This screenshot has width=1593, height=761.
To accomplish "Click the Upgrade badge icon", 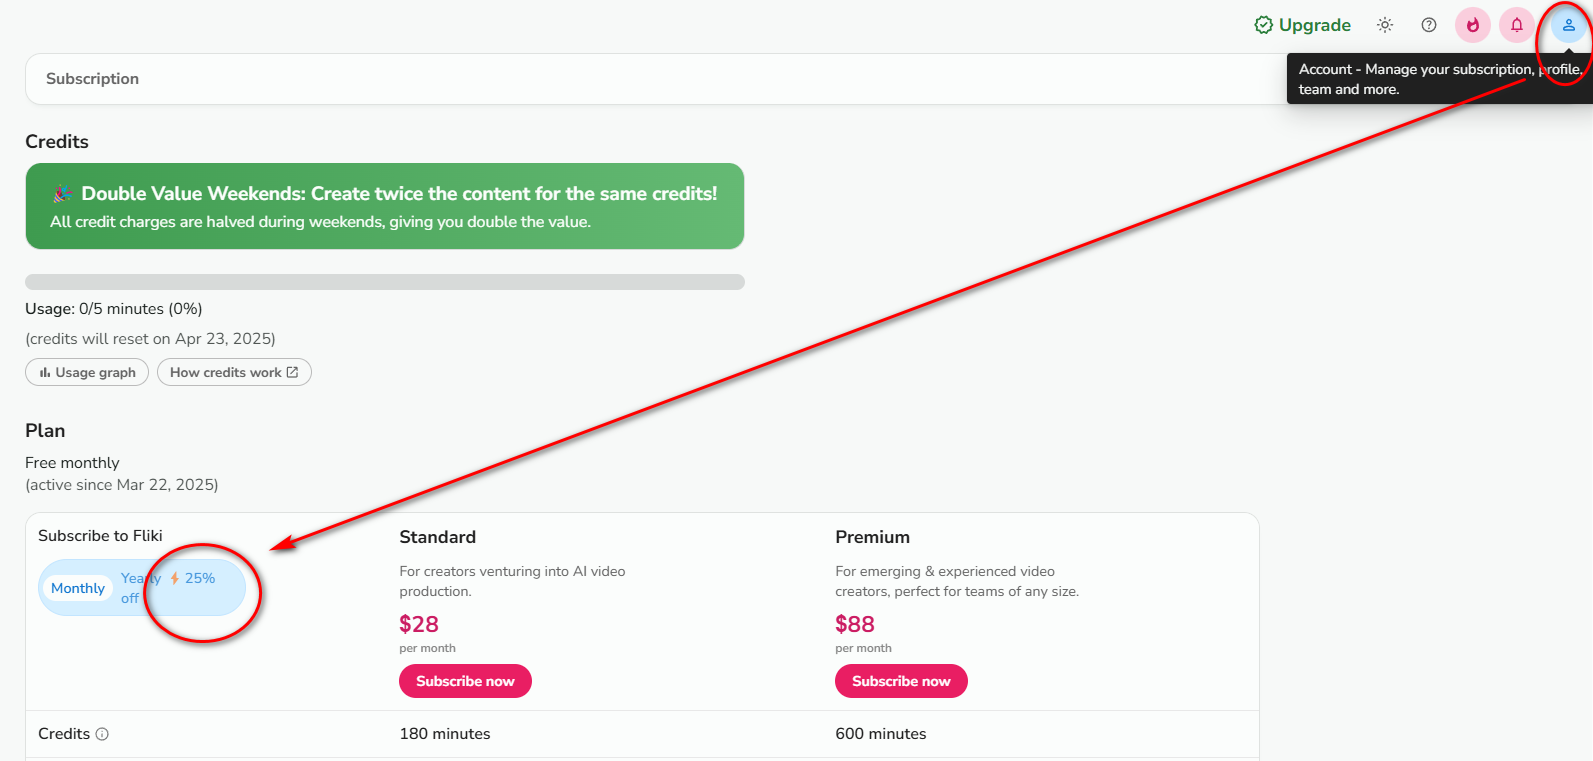I will (1263, 25).
